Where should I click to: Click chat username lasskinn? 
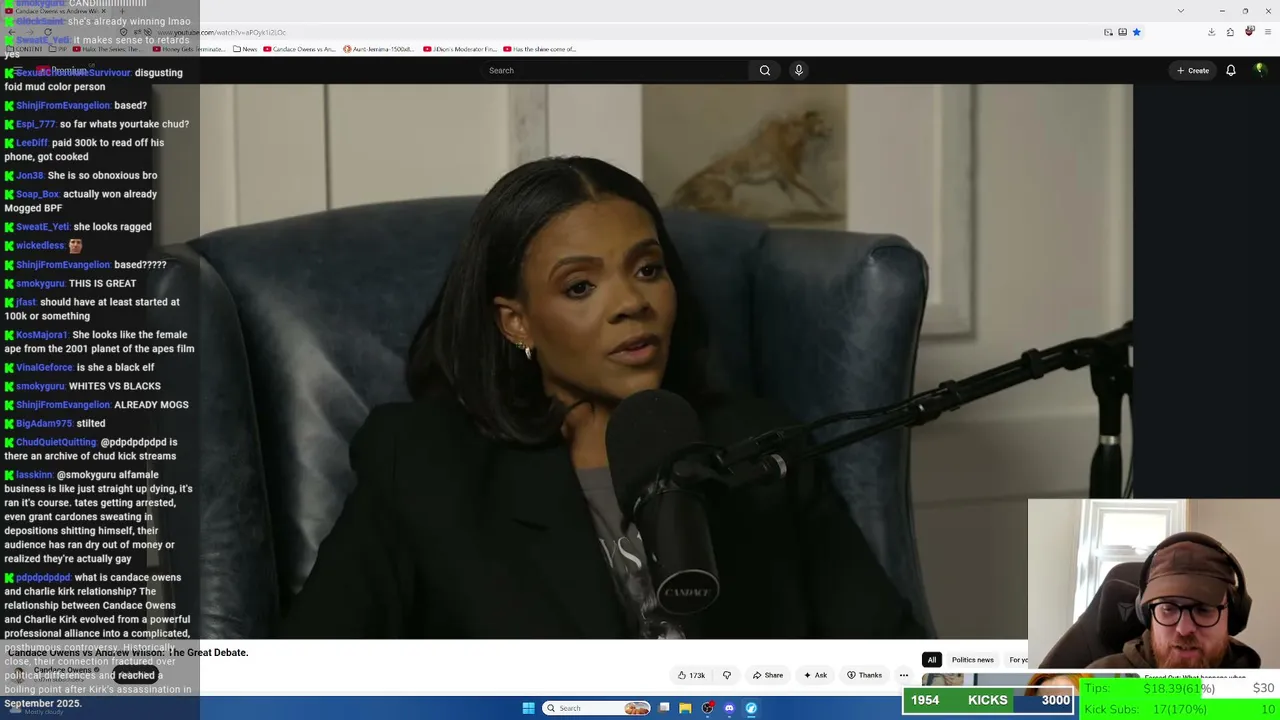pos(34,475)
